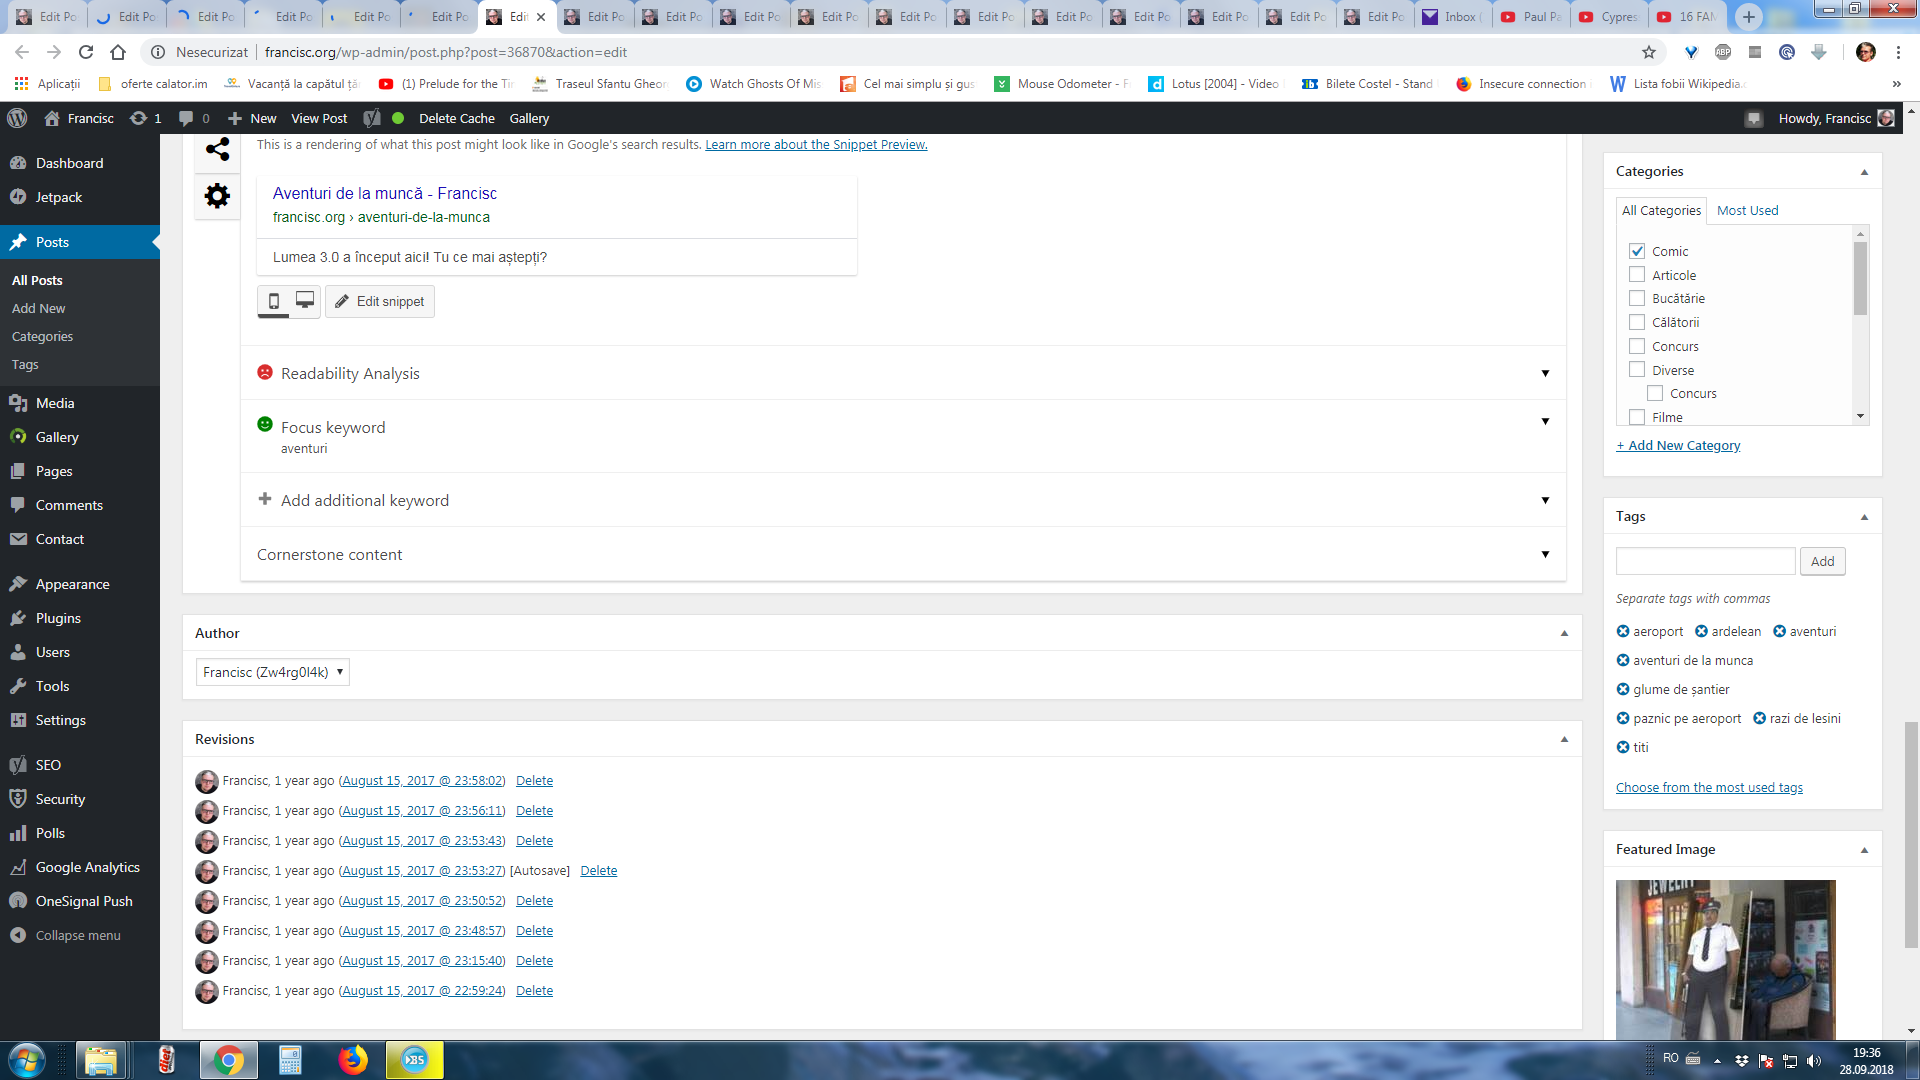Image resolution: width=1920 pixels, height=1080 pixels.
Task: Click Add New Category link
Action: [x=1678, y=445]
